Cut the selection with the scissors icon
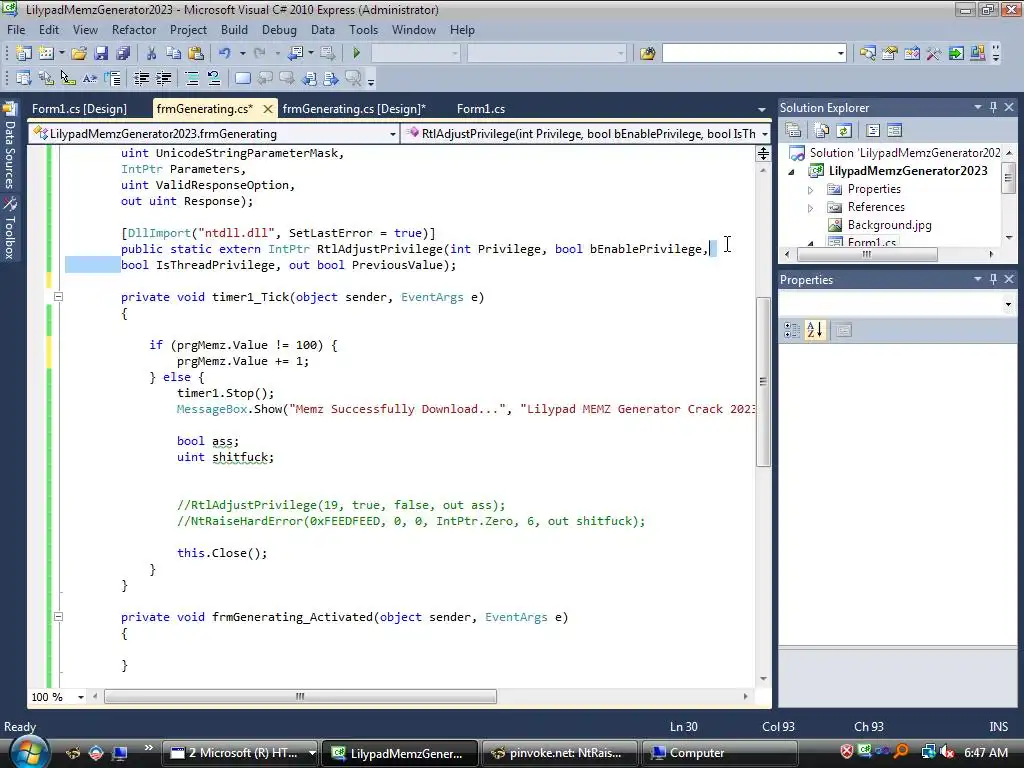The width and height of the screenshot is (1024, 768). pyautogui.click(x=151, y=53)
